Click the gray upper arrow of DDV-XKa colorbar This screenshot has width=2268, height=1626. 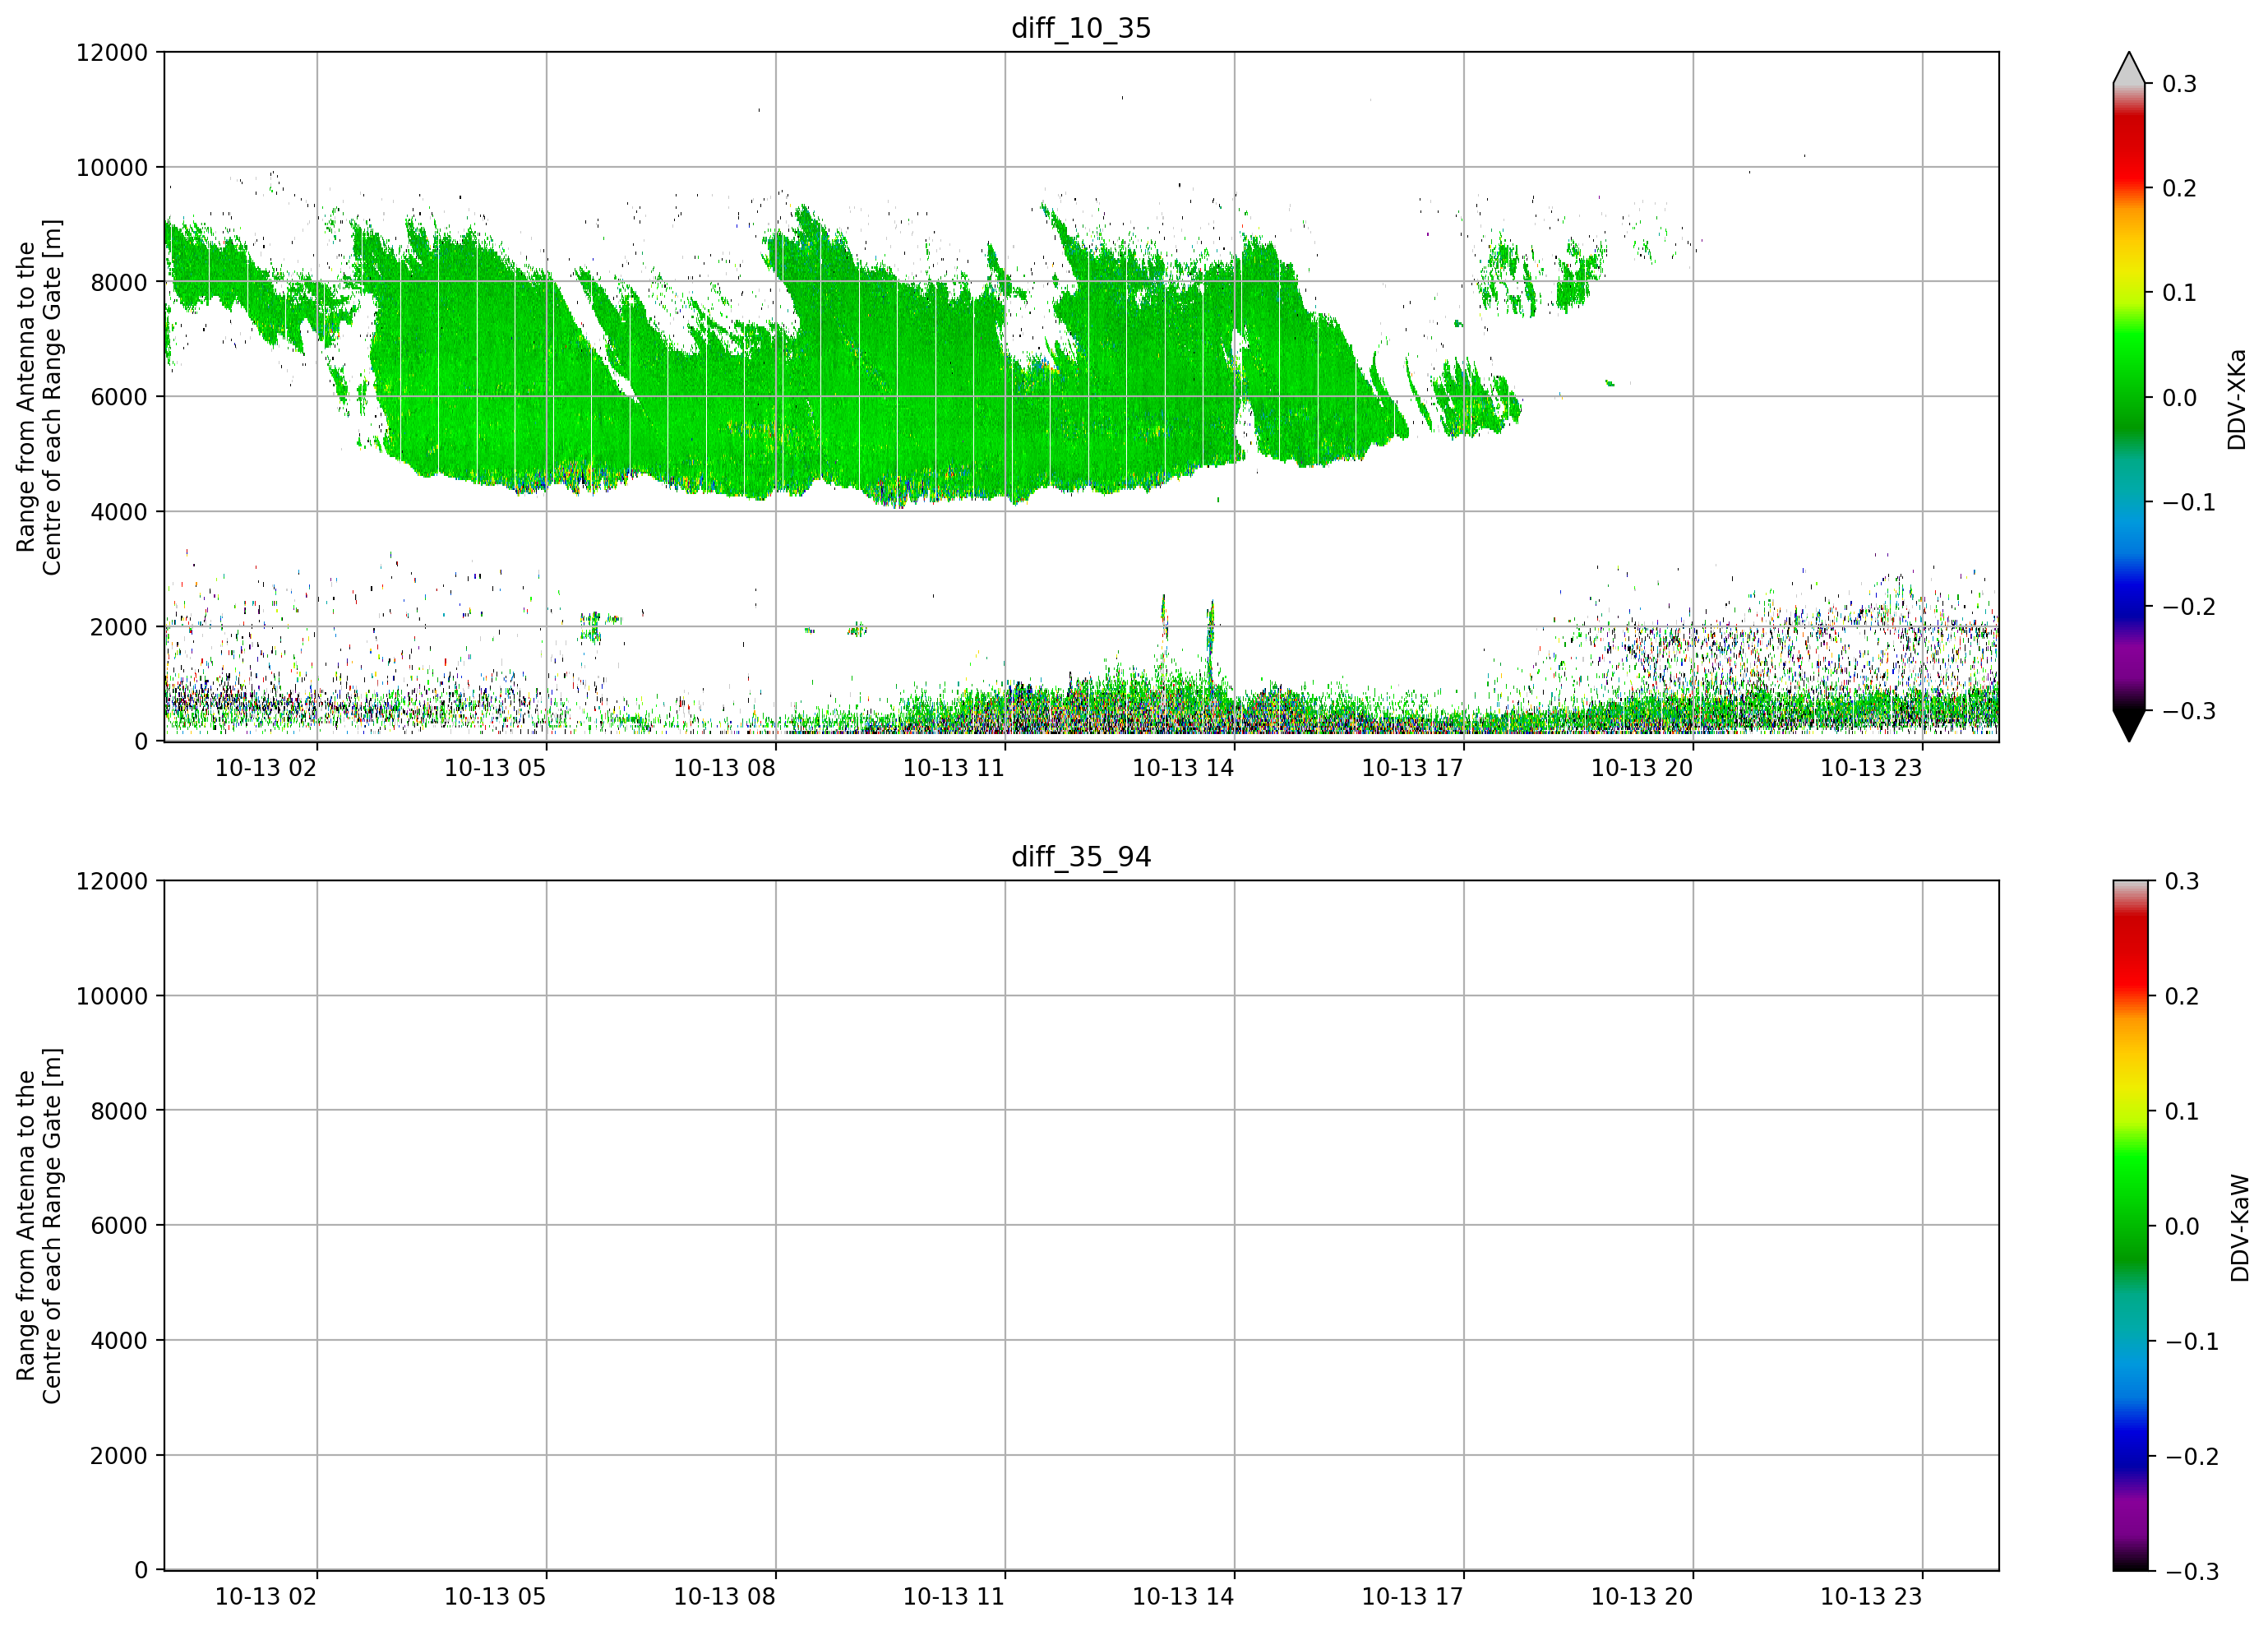[2129, 68]
